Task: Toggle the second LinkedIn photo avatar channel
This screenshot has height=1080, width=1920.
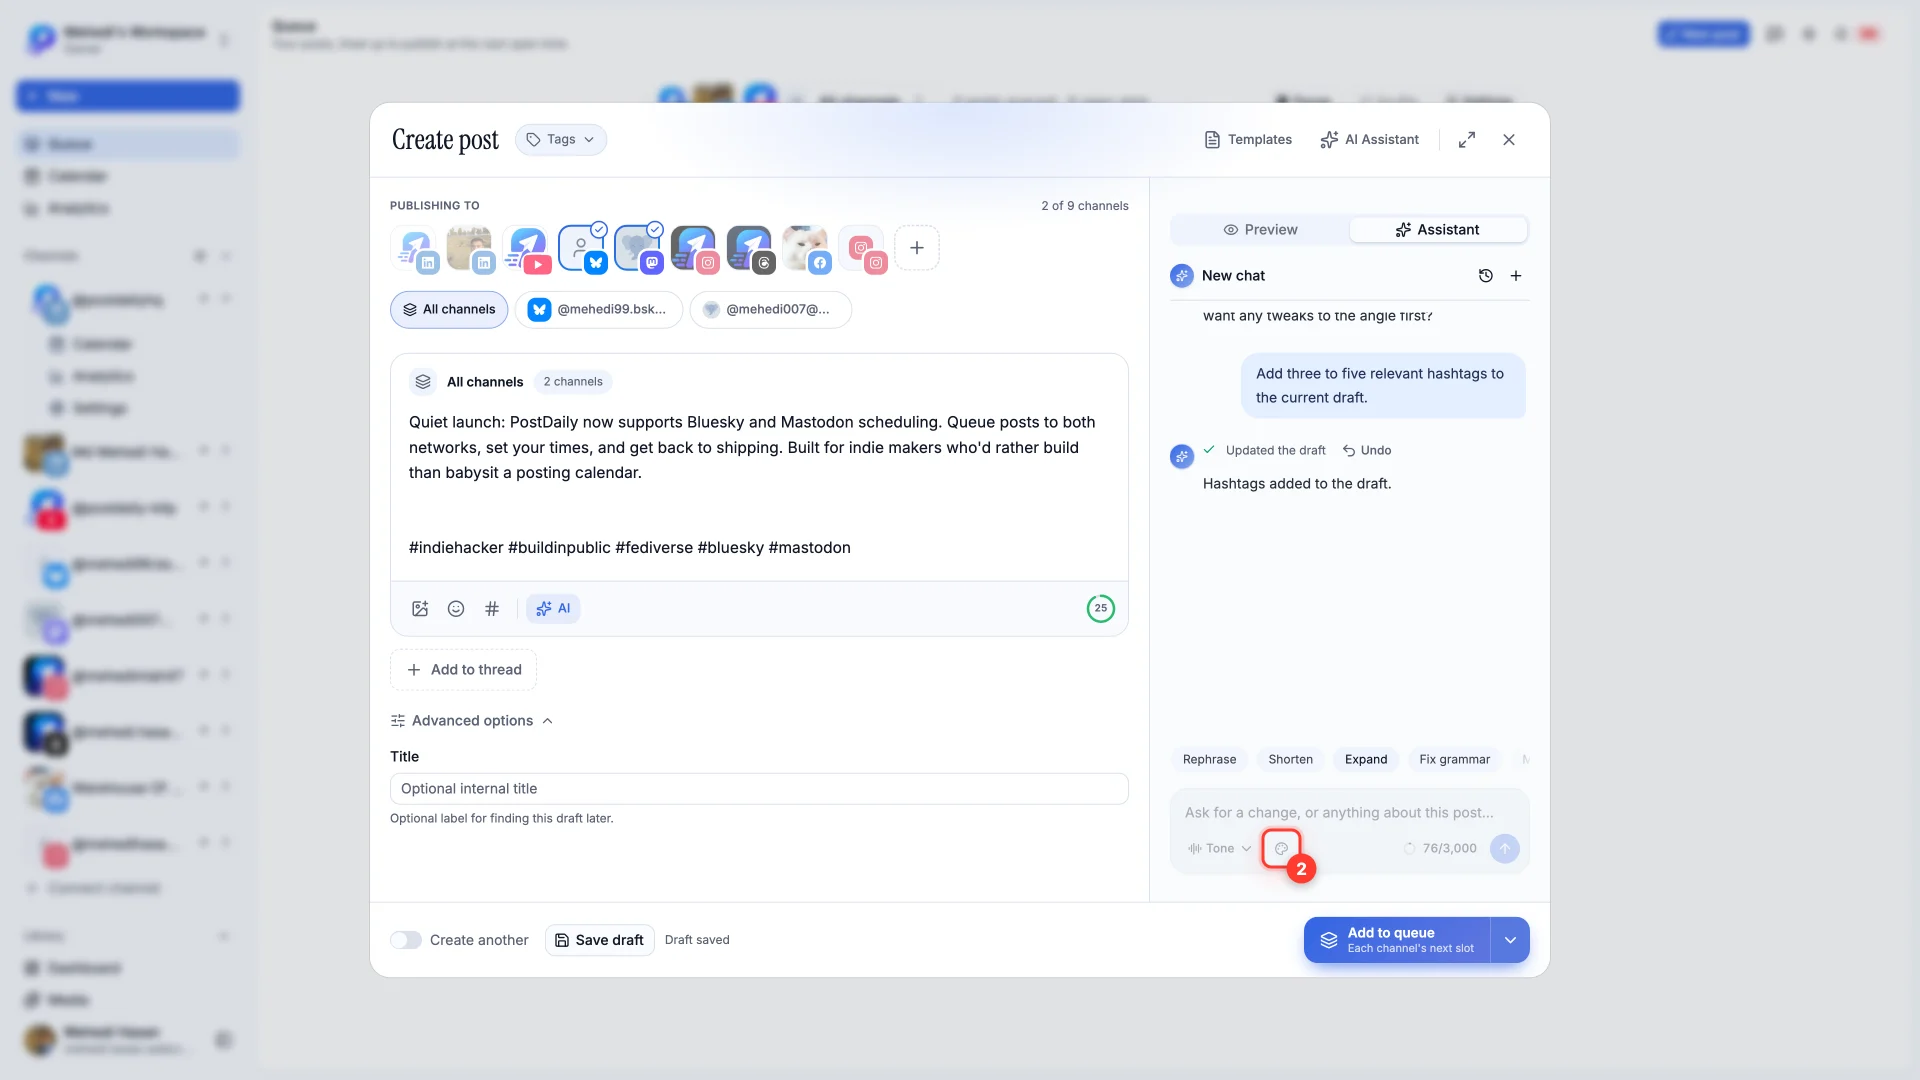Action: [471, 248]
